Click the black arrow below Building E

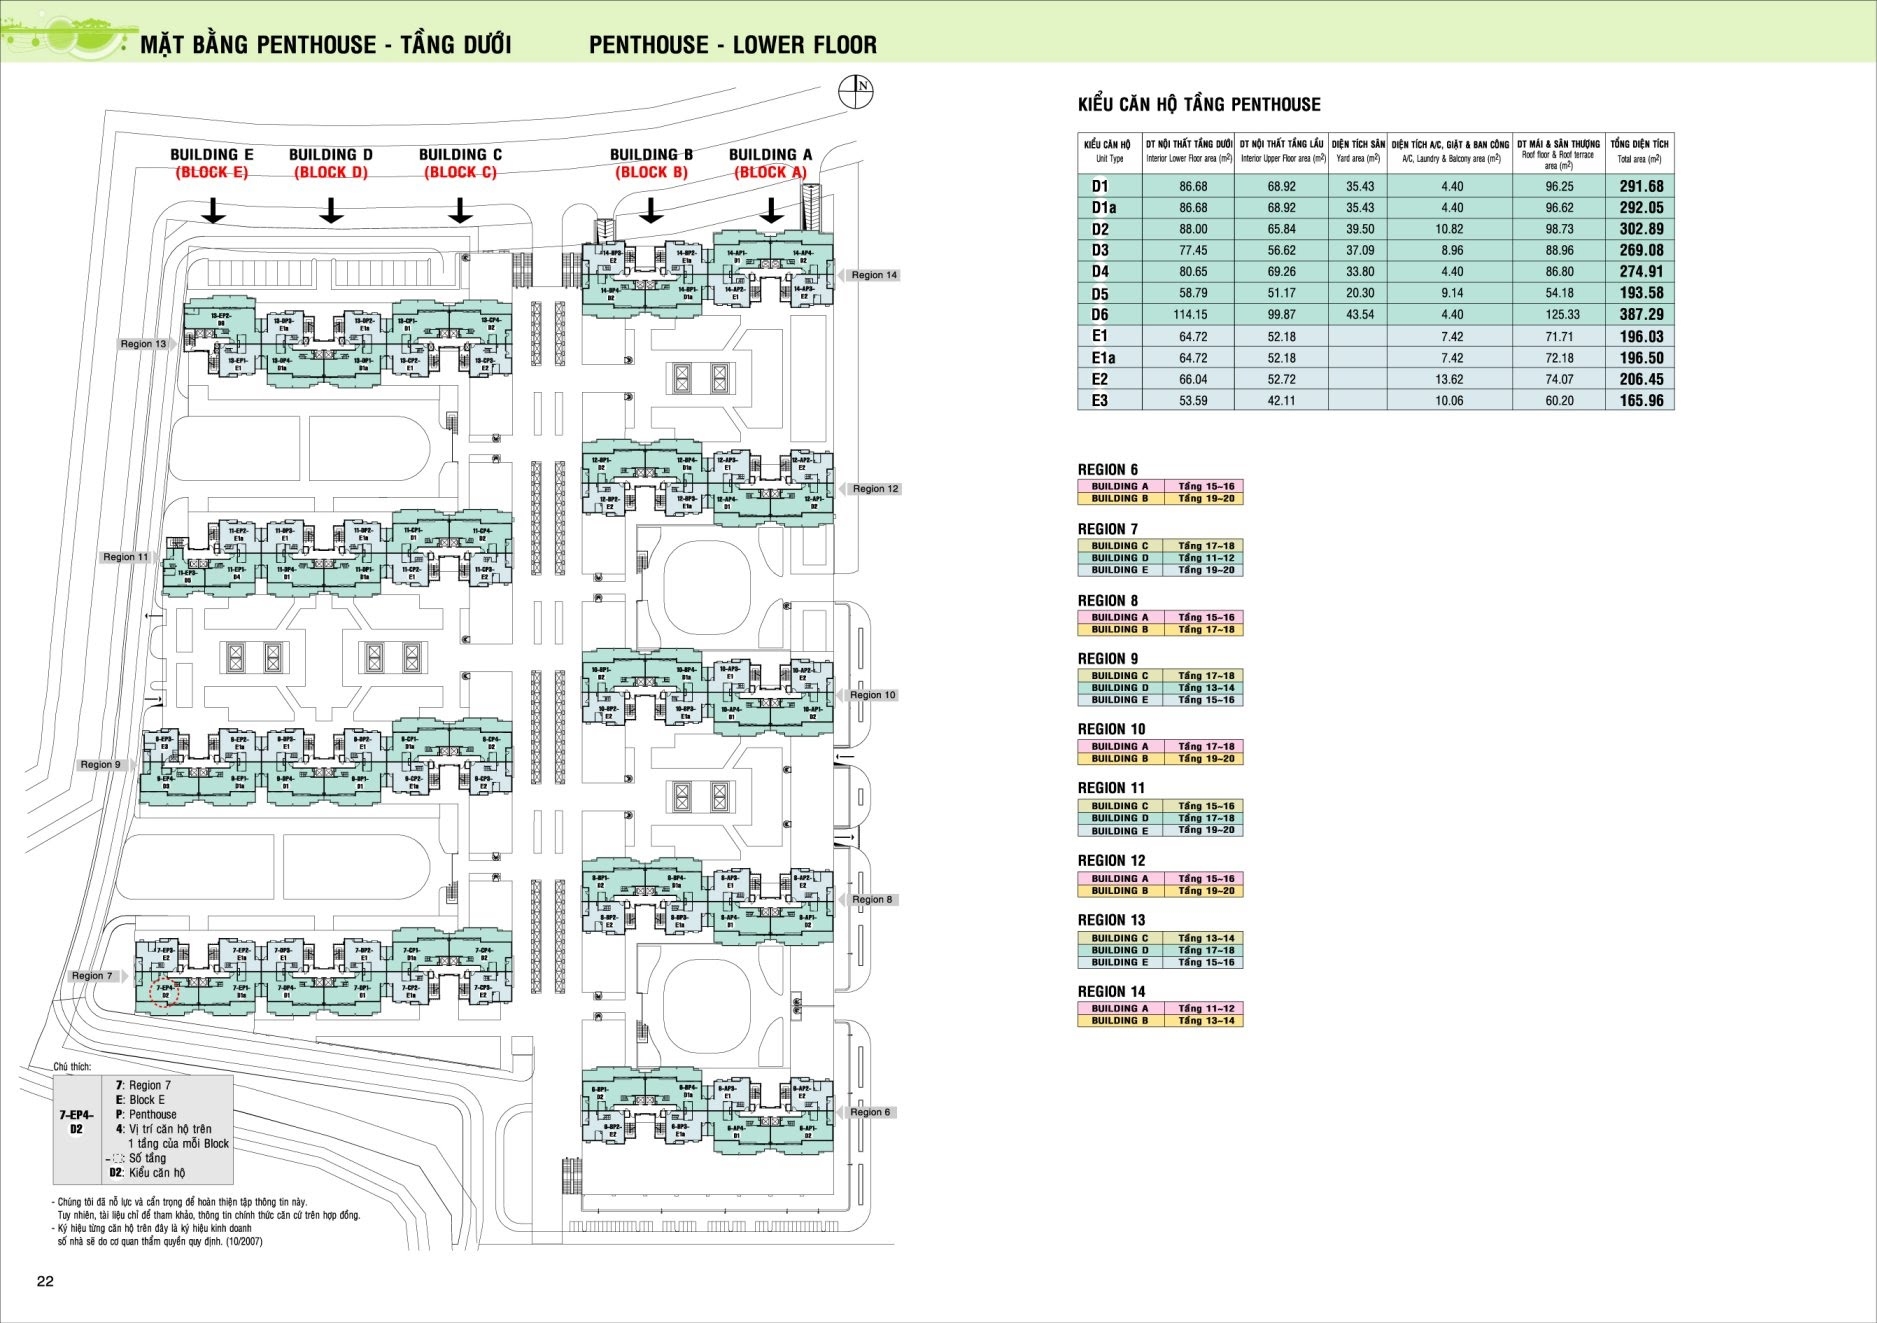(x=213, y=210)
